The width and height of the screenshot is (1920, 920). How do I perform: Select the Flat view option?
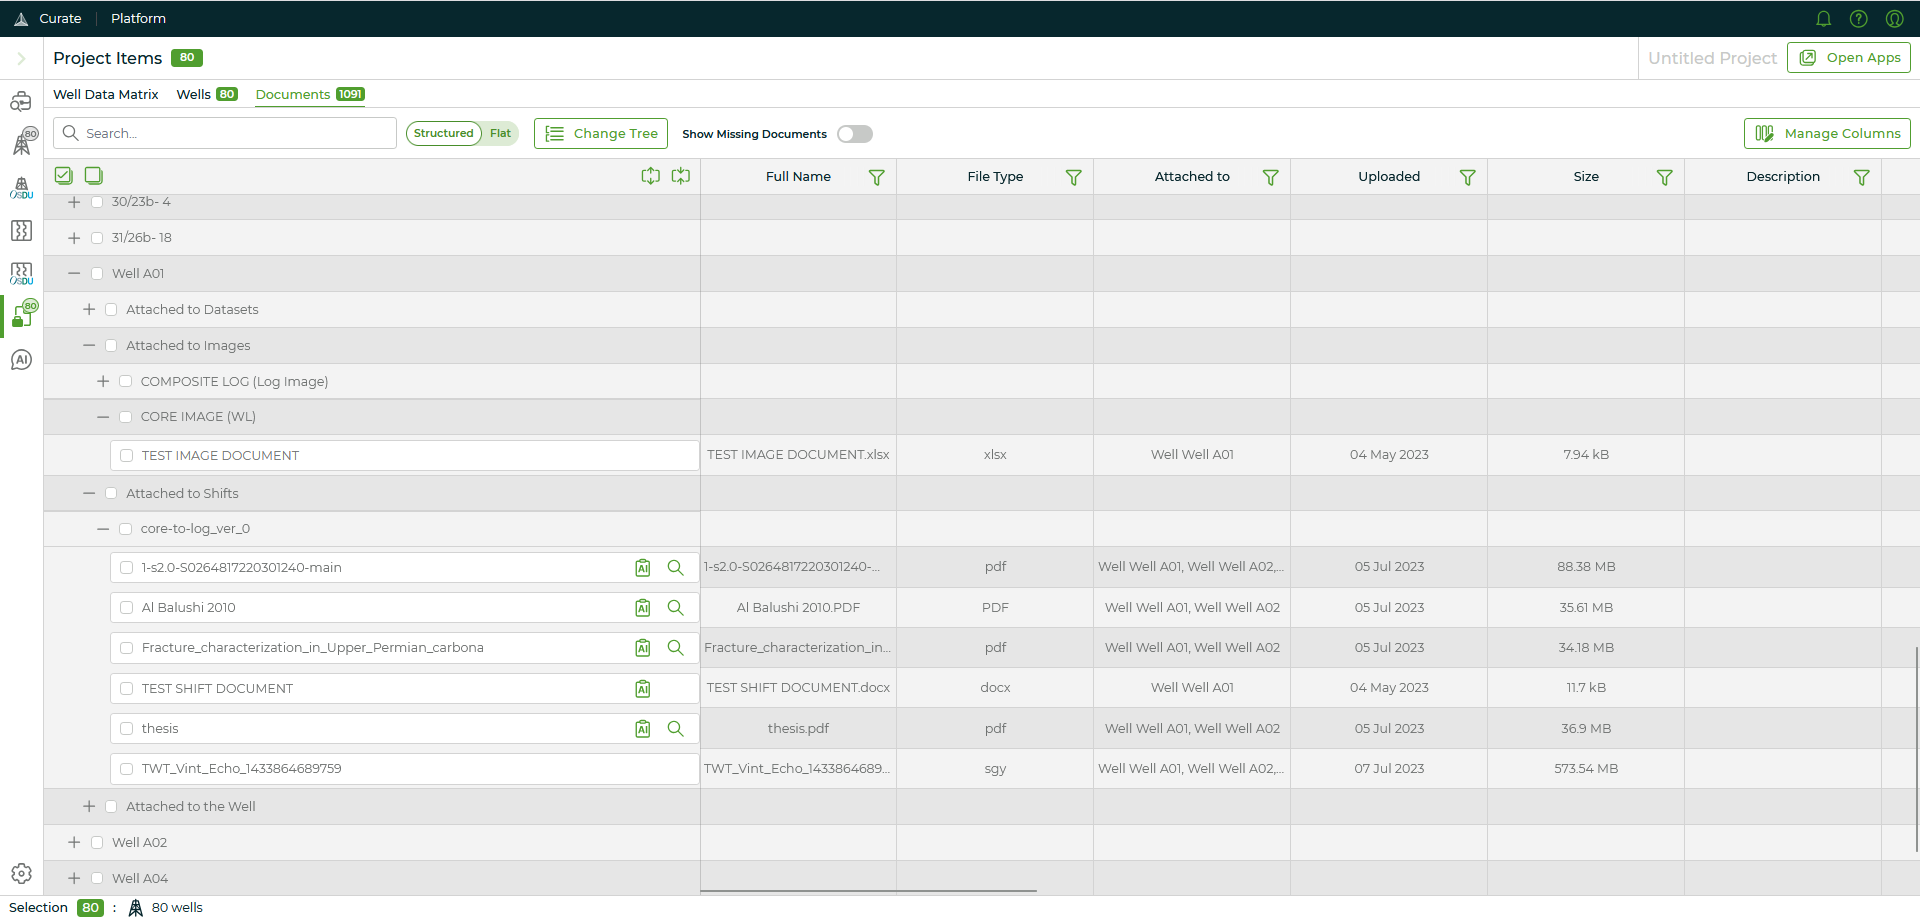click(500, 134)
